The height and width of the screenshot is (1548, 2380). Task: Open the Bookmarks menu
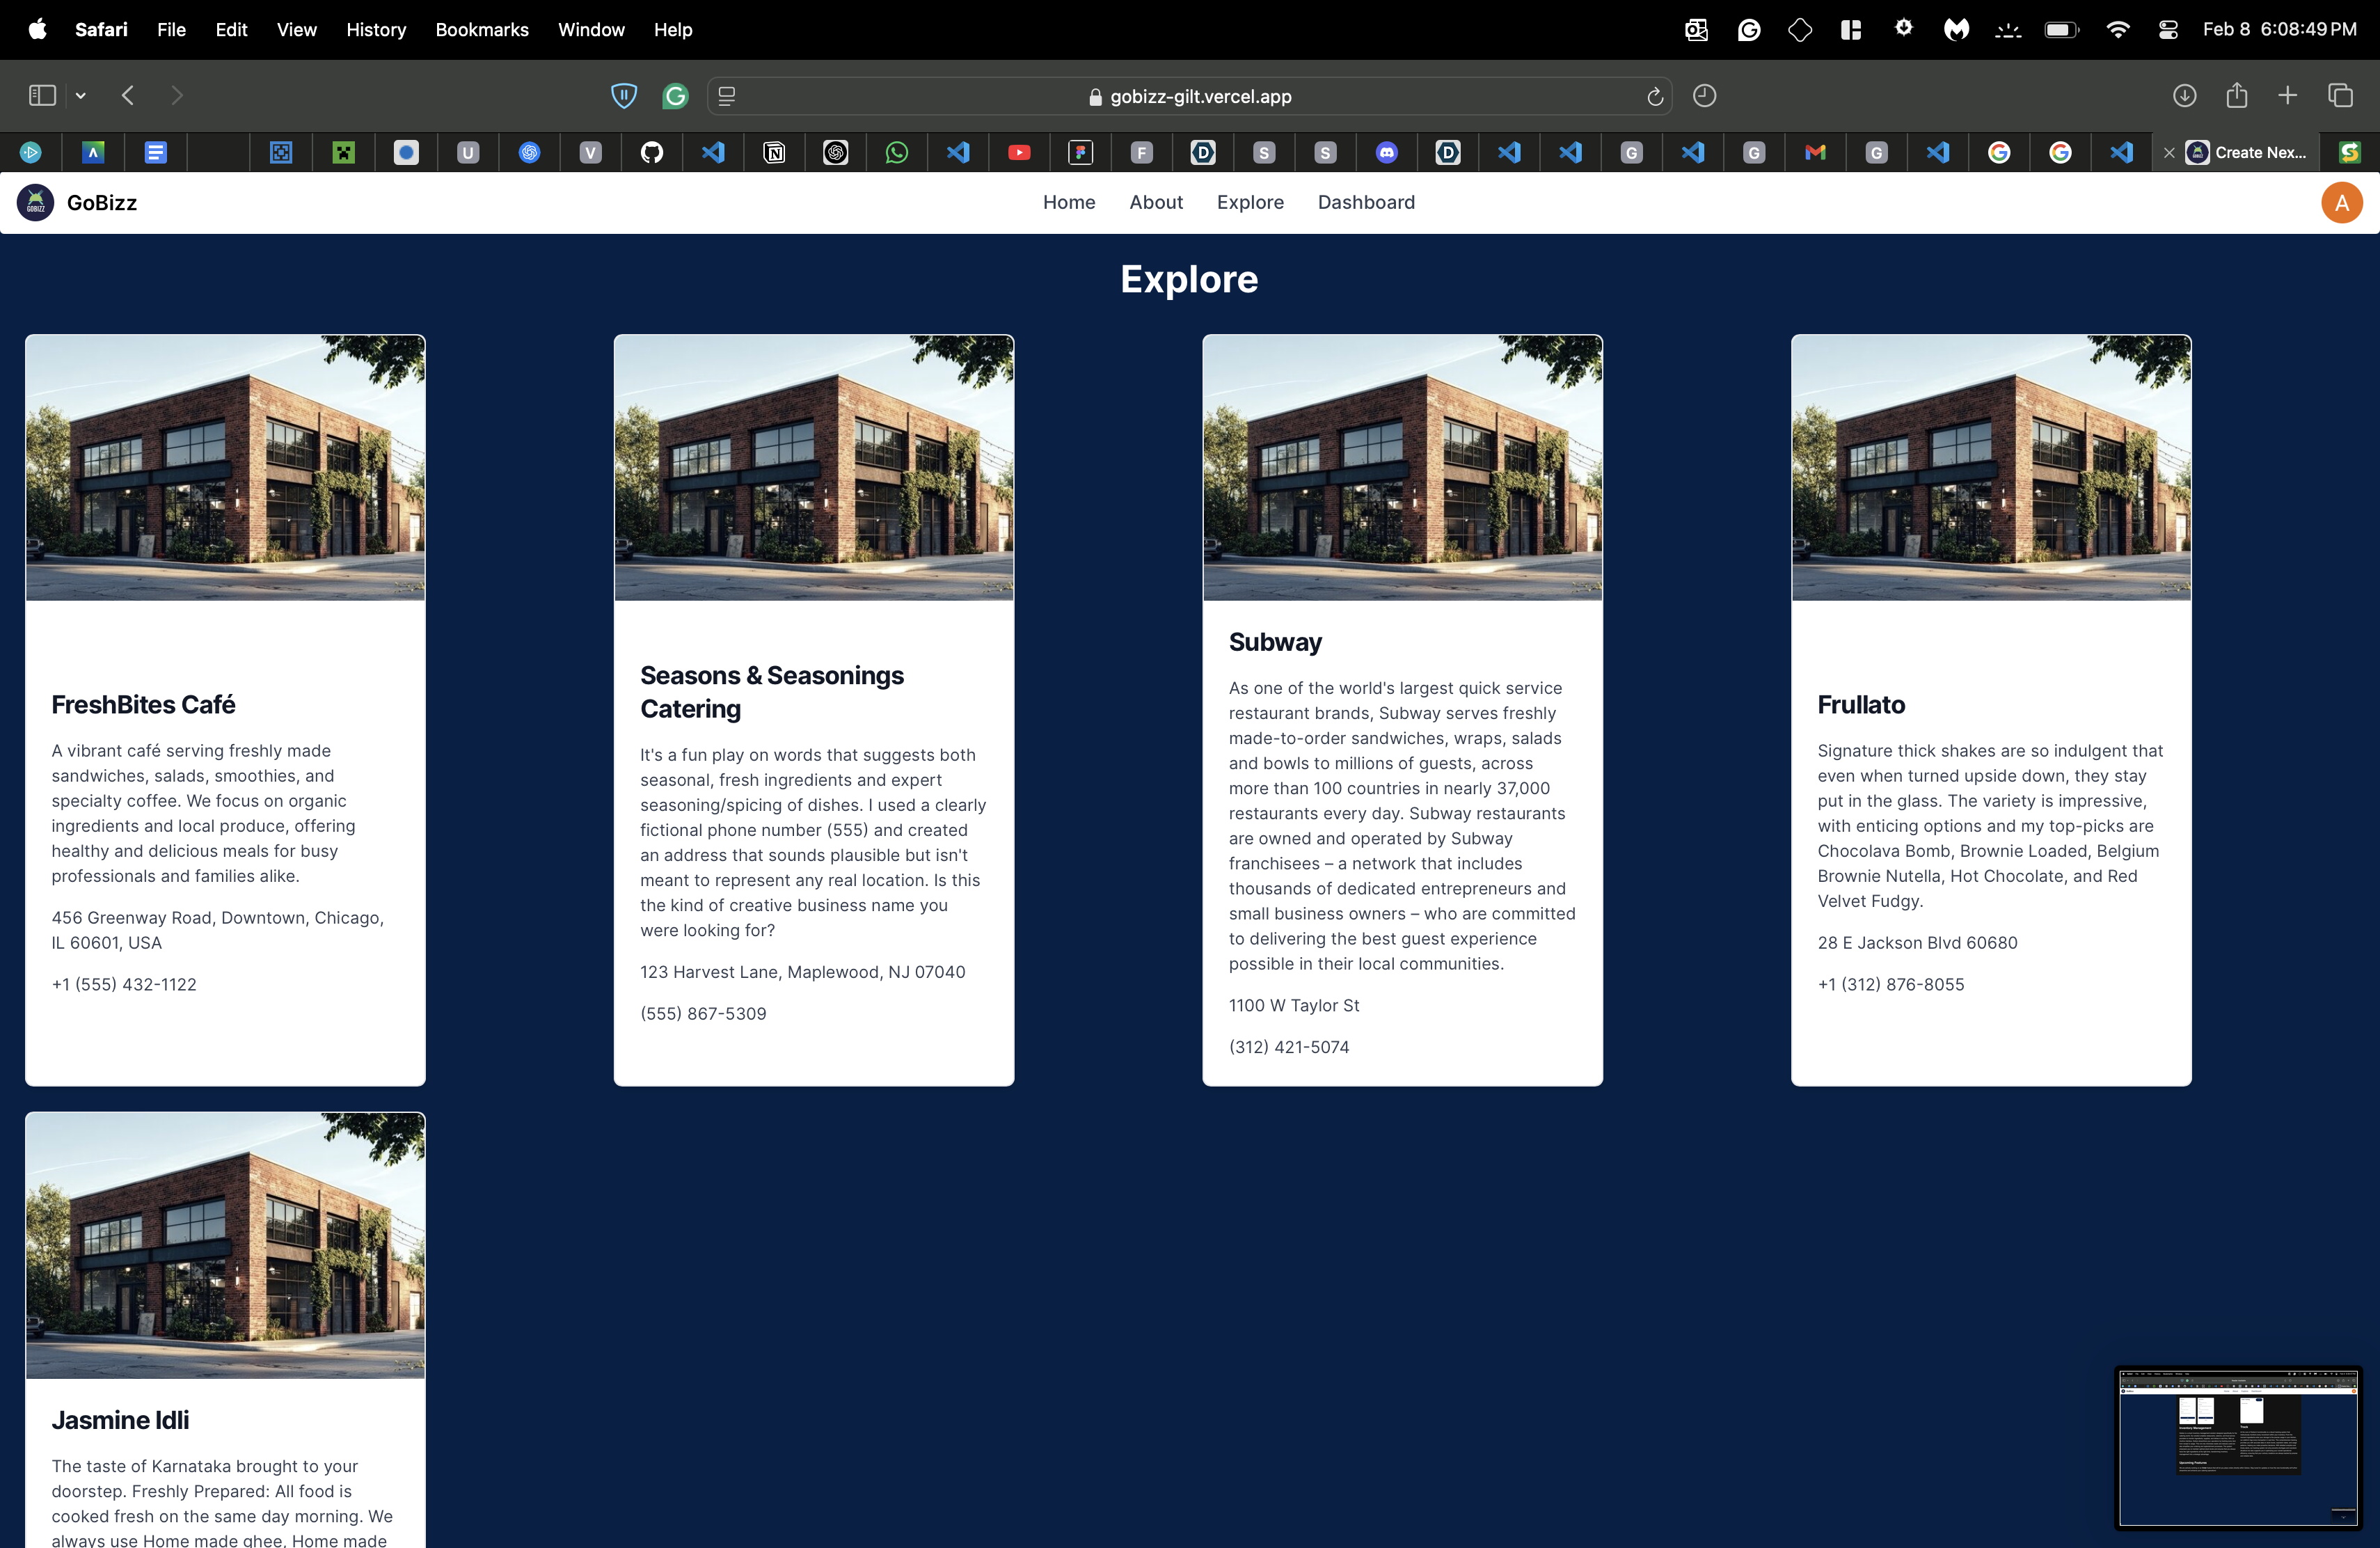481,30
